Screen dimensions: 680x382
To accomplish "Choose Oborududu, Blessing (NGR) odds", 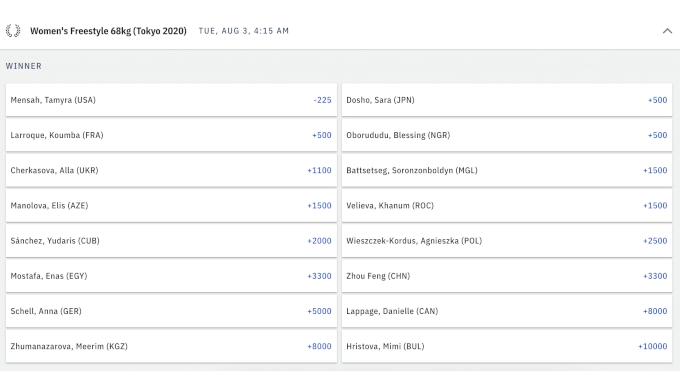I will point(507,135).
